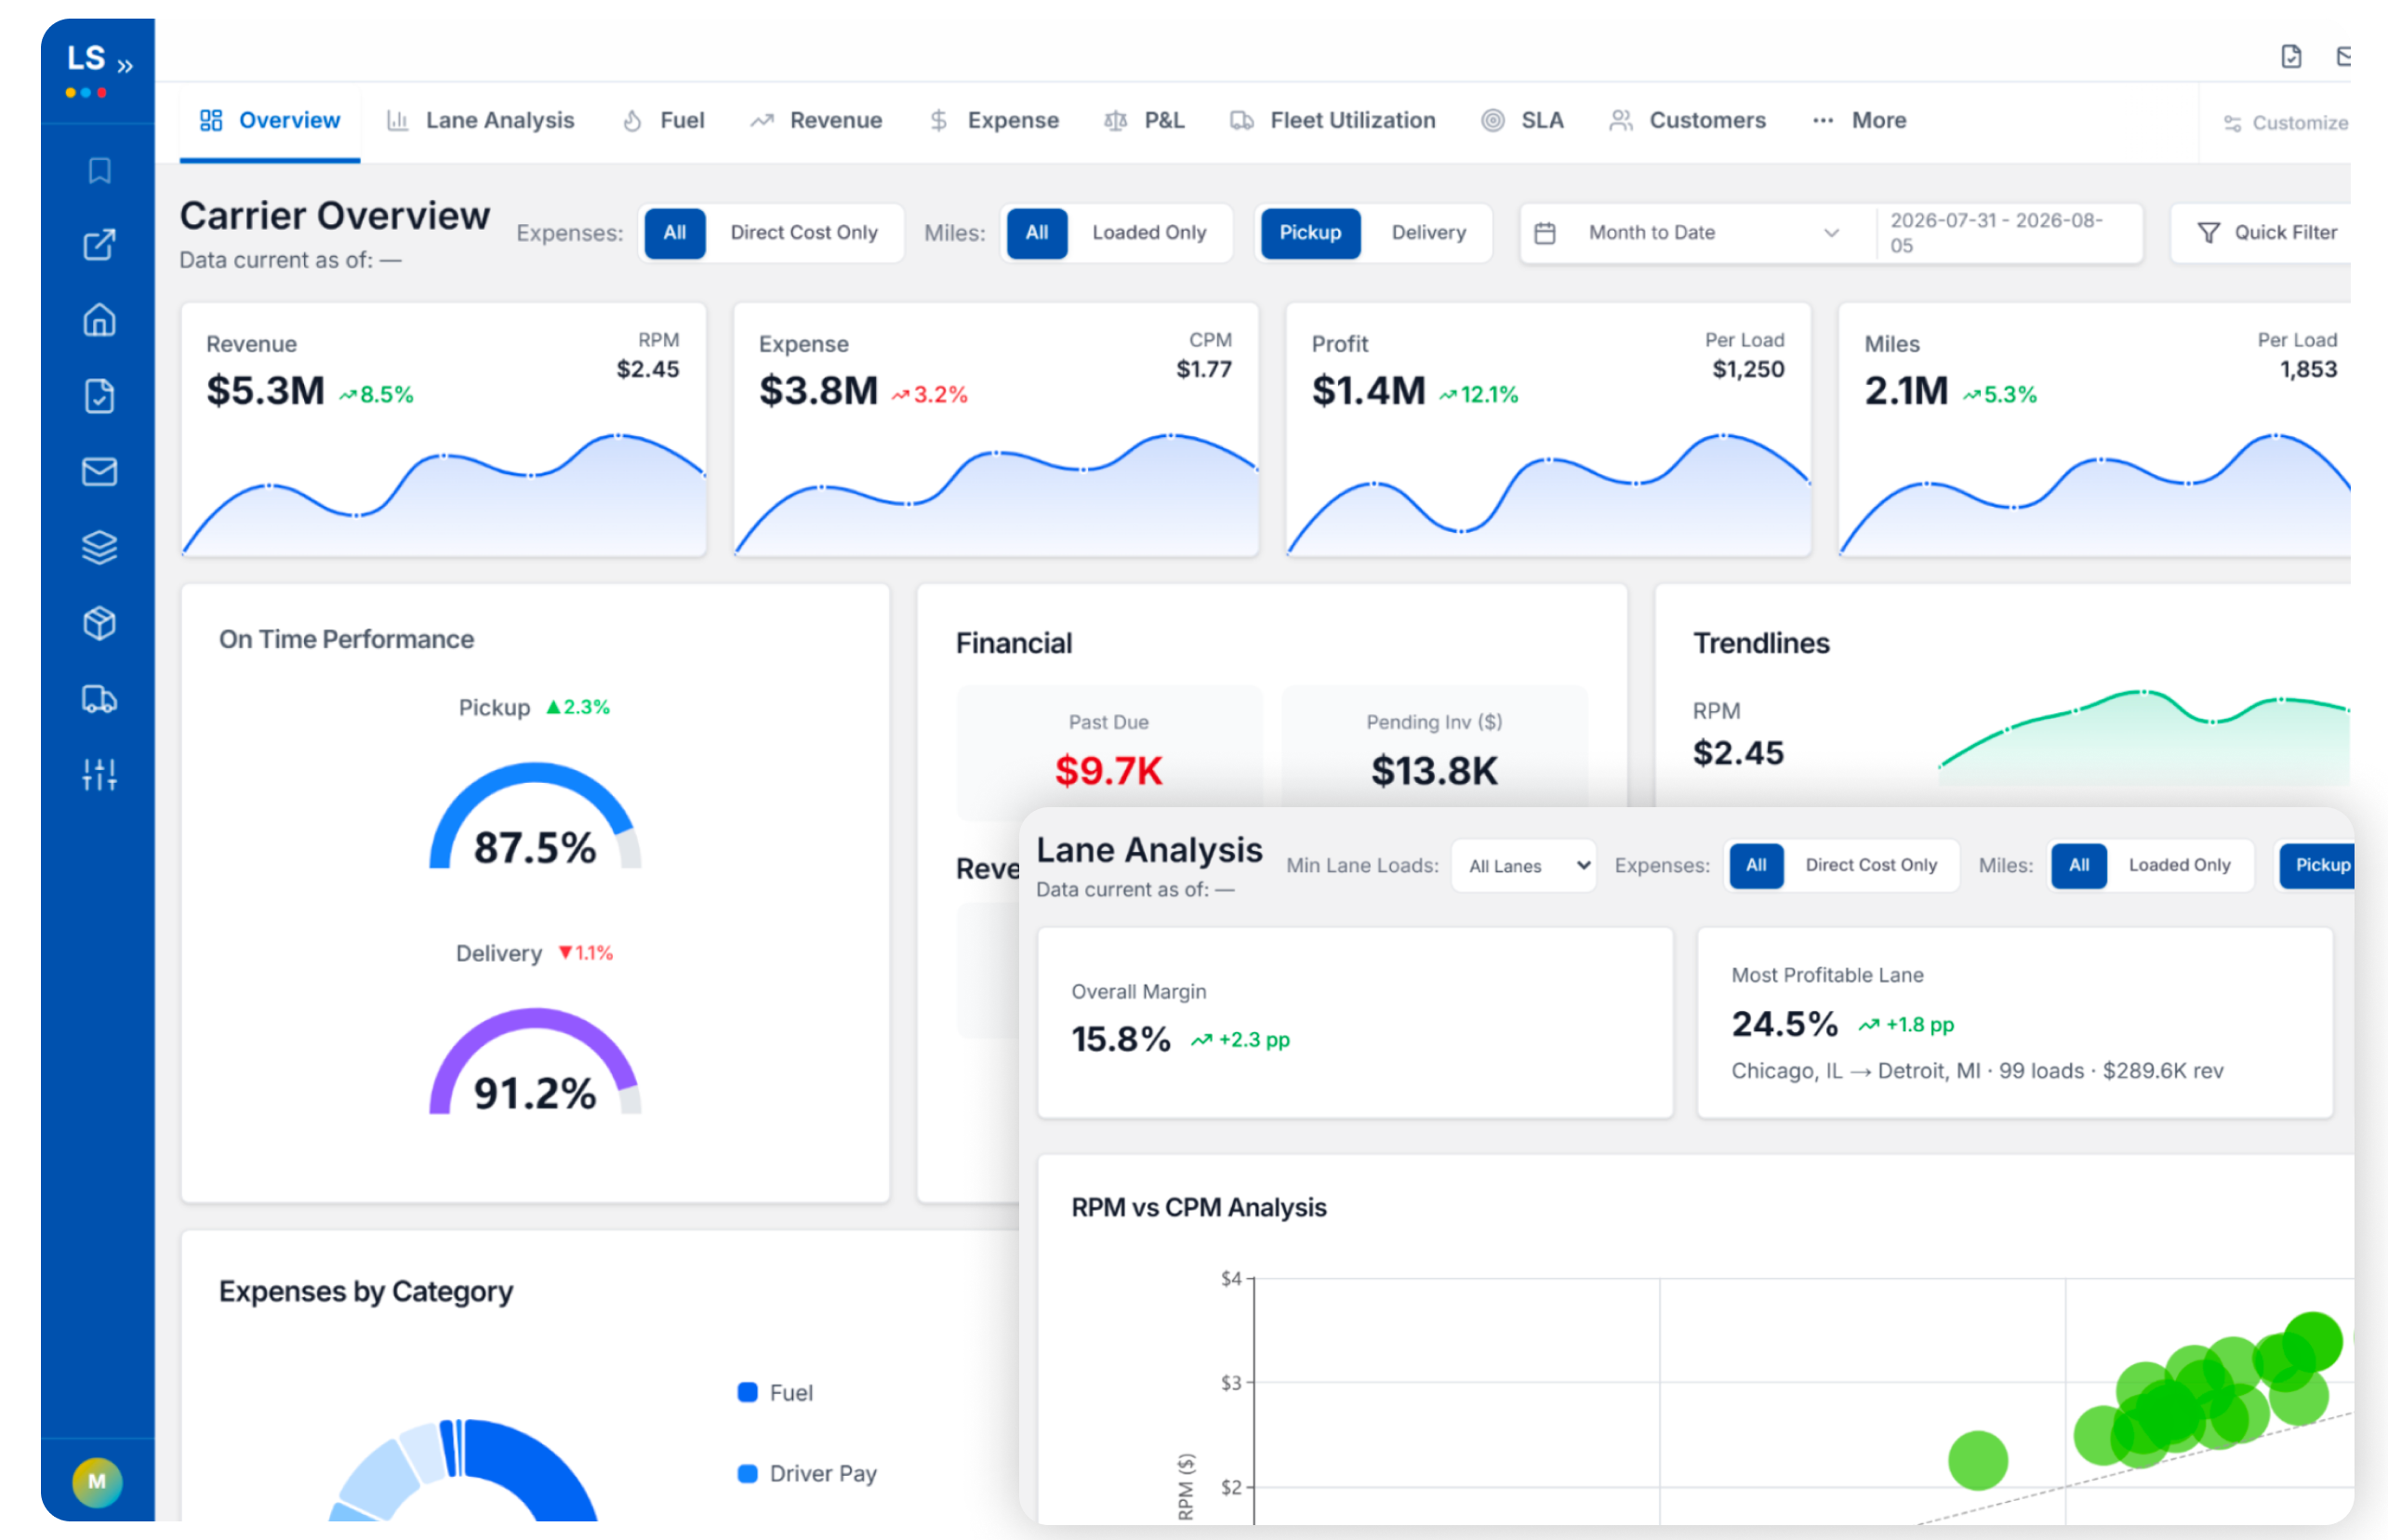This screenshot has width=2388, height=1540.
Task: Open the More tabs menu
Action: pos(1860,121)
